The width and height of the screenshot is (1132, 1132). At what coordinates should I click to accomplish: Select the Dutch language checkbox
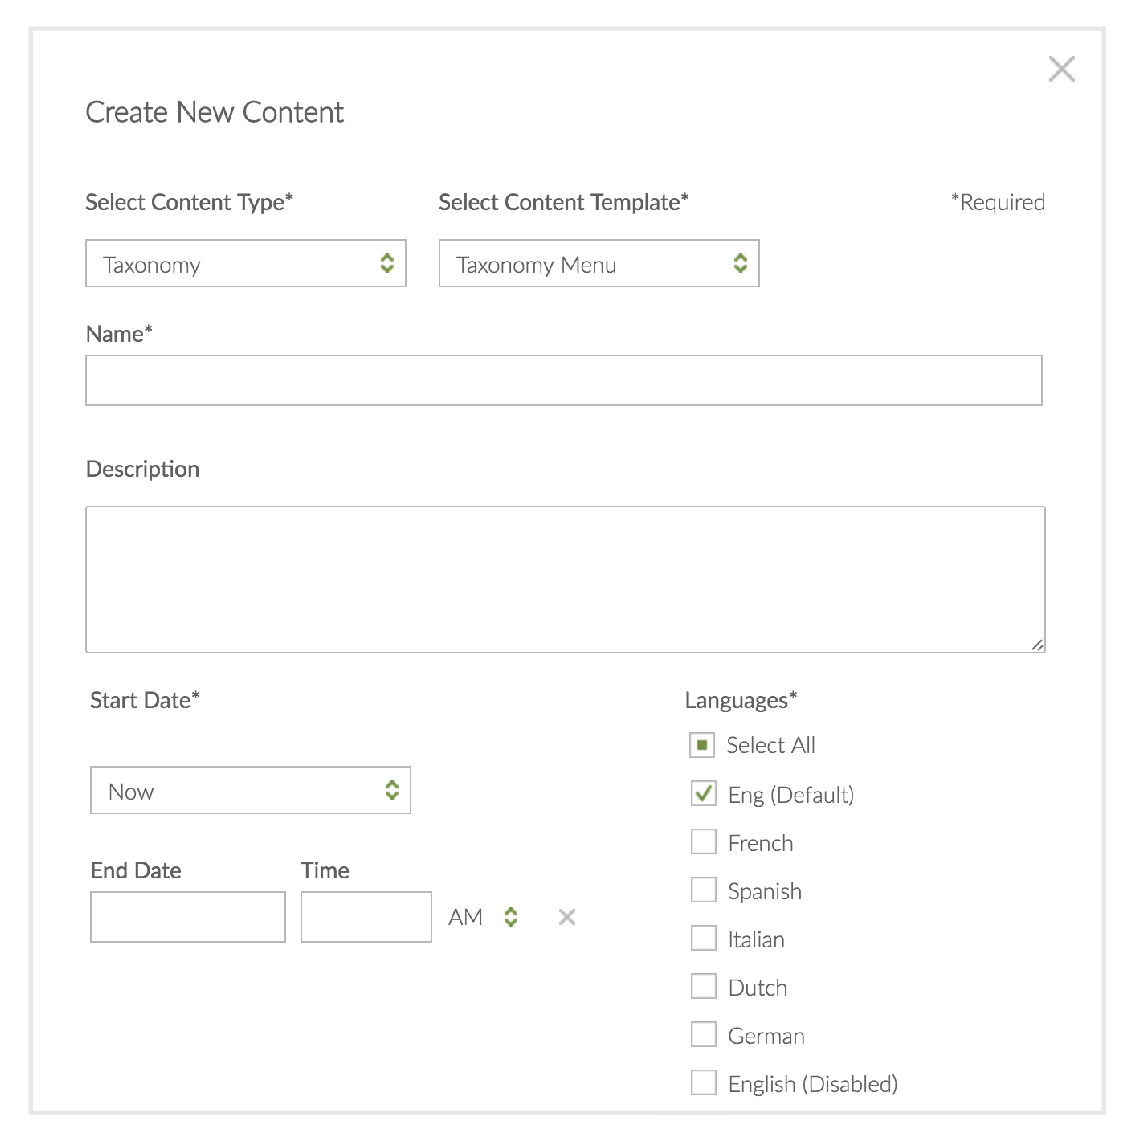tap(704, 987)
